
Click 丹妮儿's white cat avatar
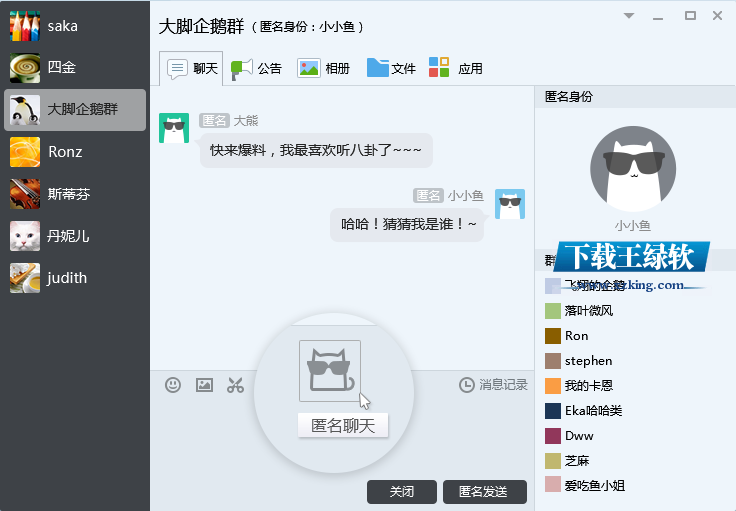tap(25, 236)
